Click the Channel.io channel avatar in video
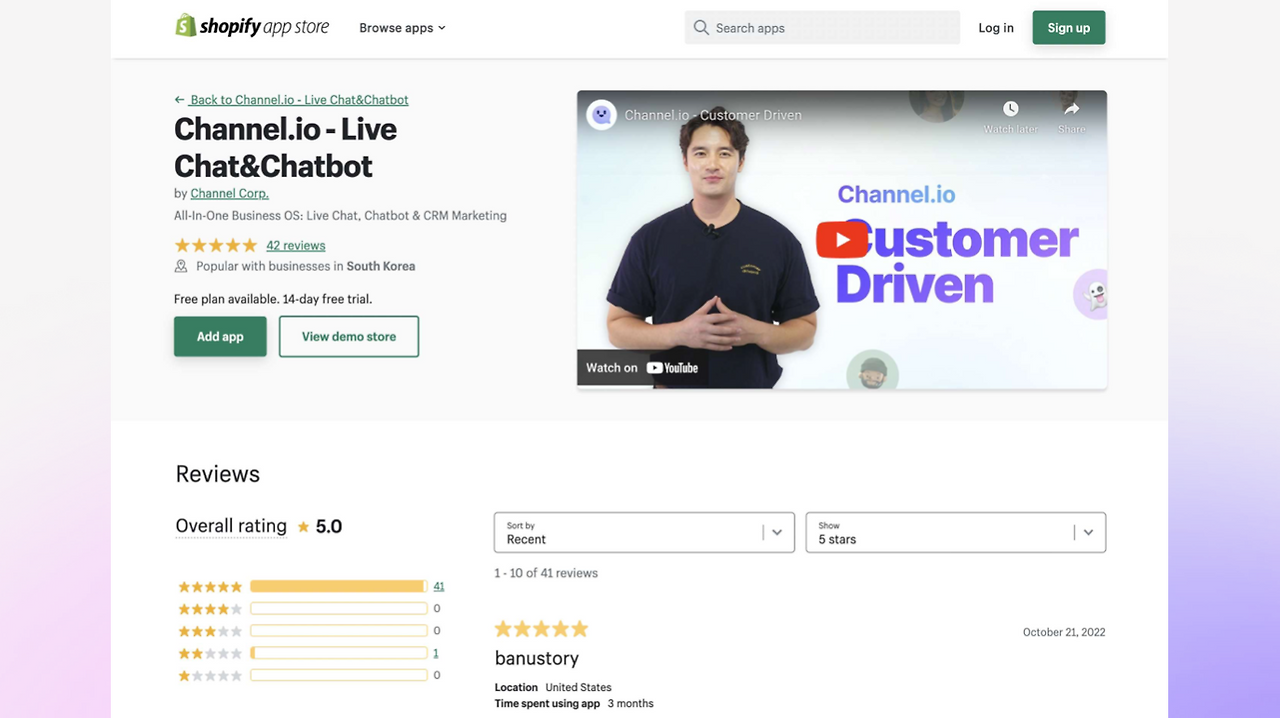 [601, 115]
